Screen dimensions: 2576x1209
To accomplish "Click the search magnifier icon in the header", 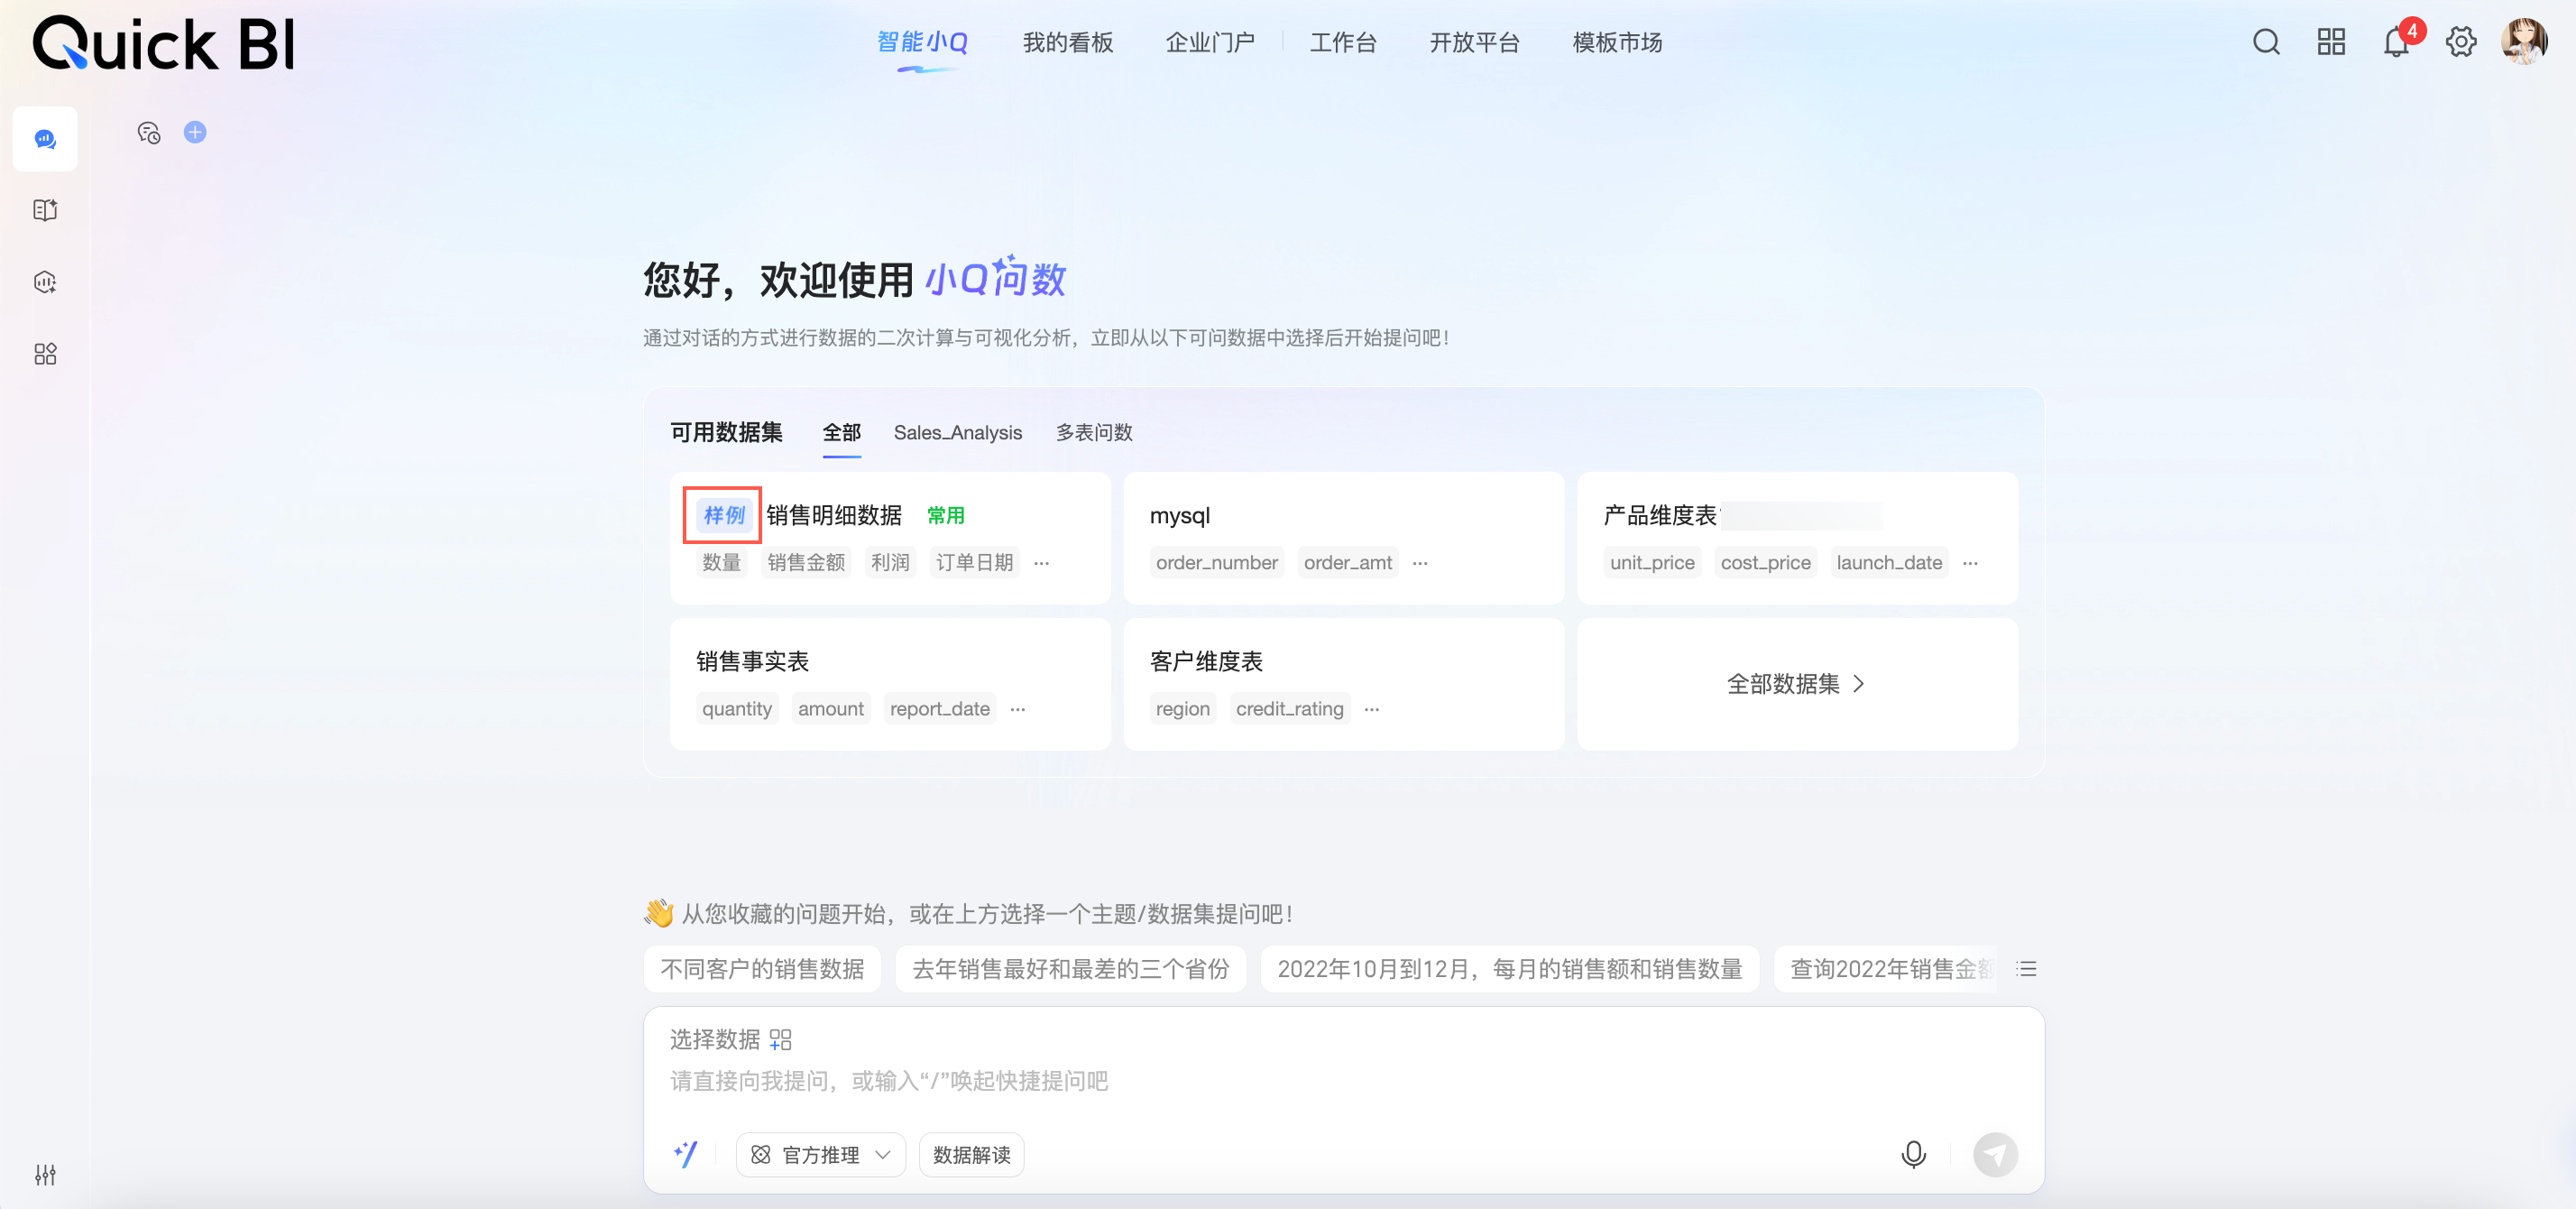I will 2266,42.
